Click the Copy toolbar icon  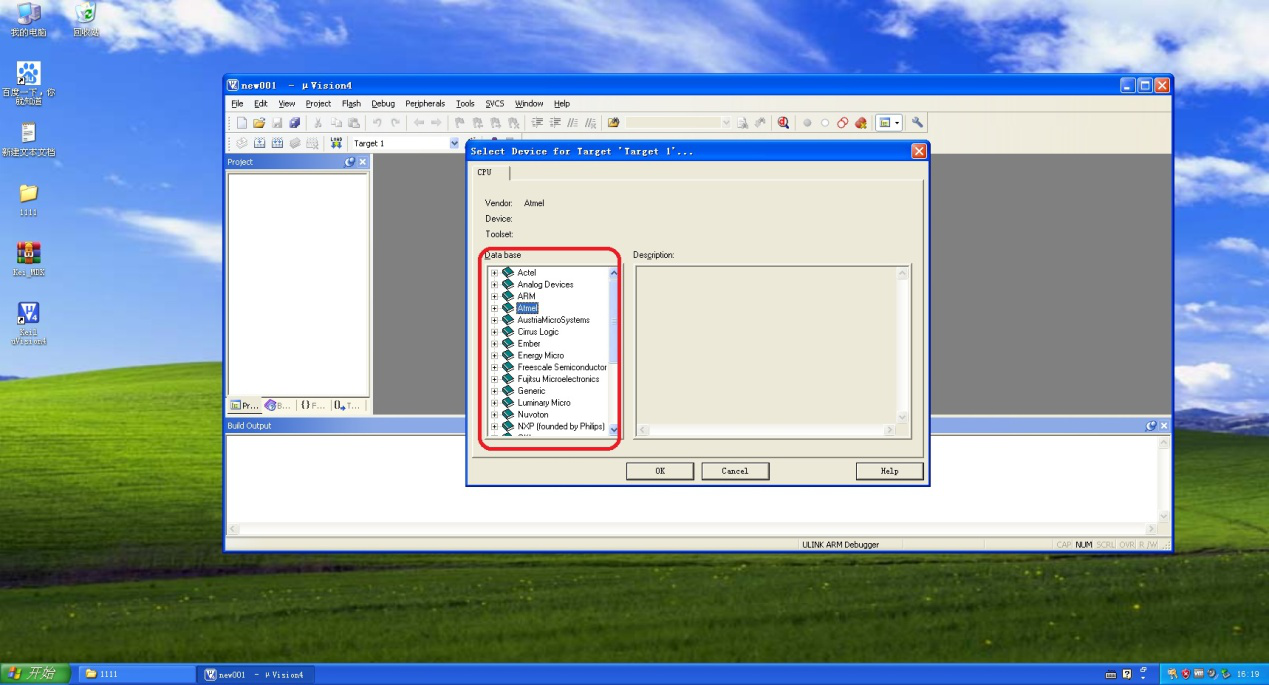[x=336, y=123]
